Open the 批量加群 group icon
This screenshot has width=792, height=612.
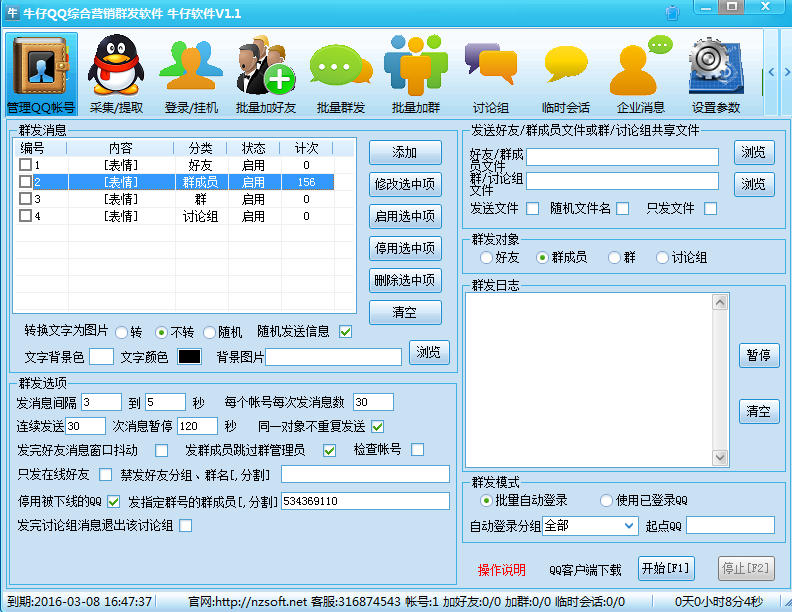[x=416, y=74]
